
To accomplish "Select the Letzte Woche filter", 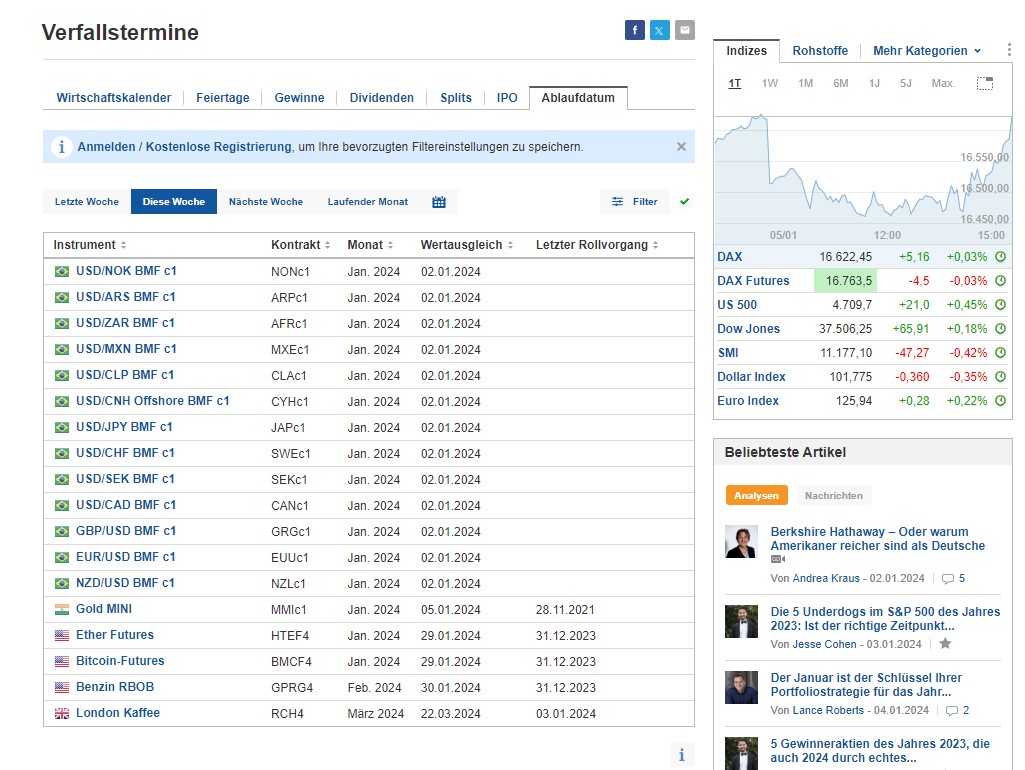I will (87, 202).
